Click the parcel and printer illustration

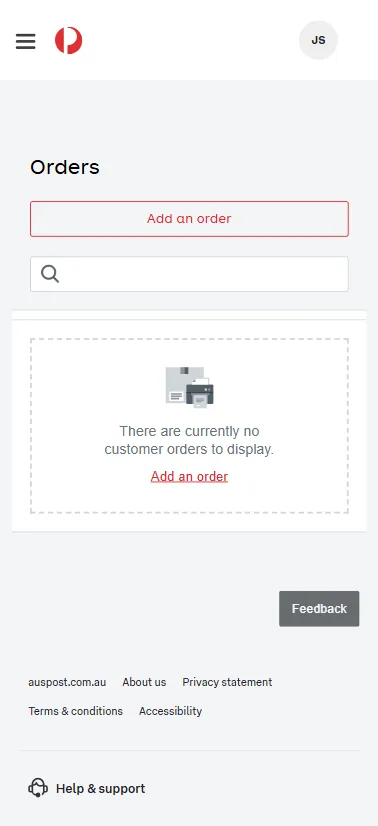(190, 387)
